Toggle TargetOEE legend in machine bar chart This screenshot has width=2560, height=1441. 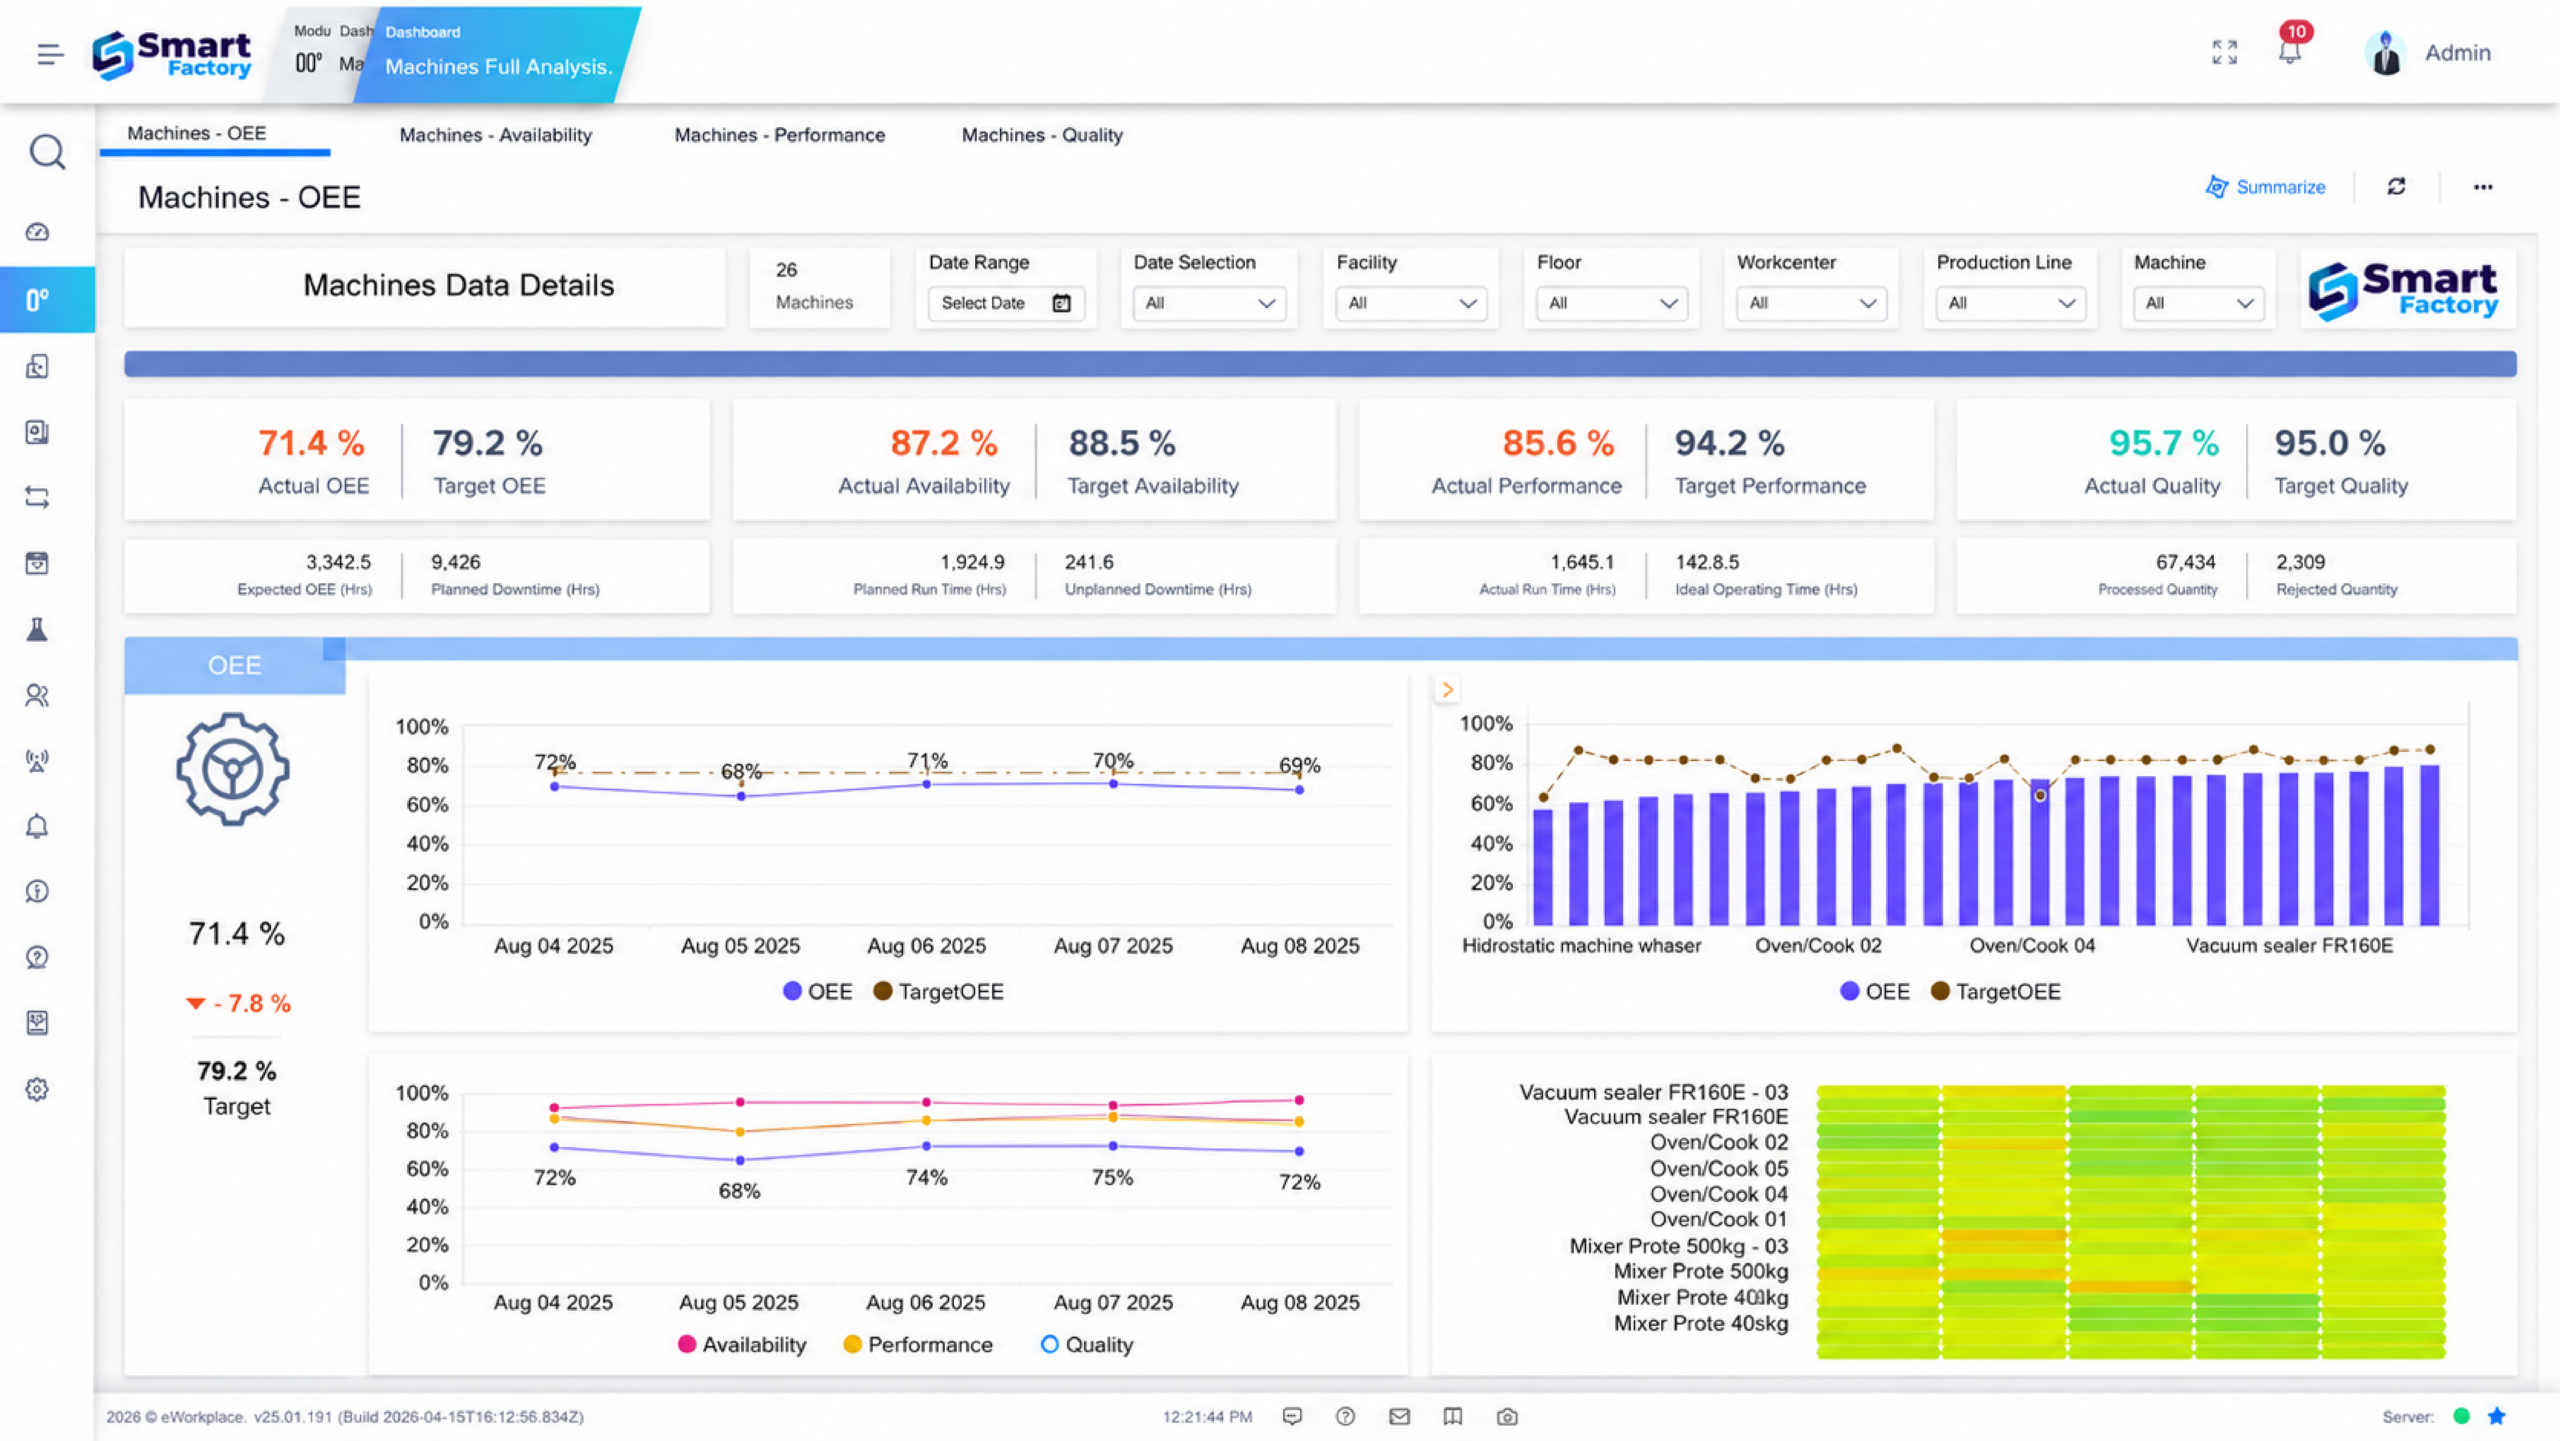[1995, 992]
